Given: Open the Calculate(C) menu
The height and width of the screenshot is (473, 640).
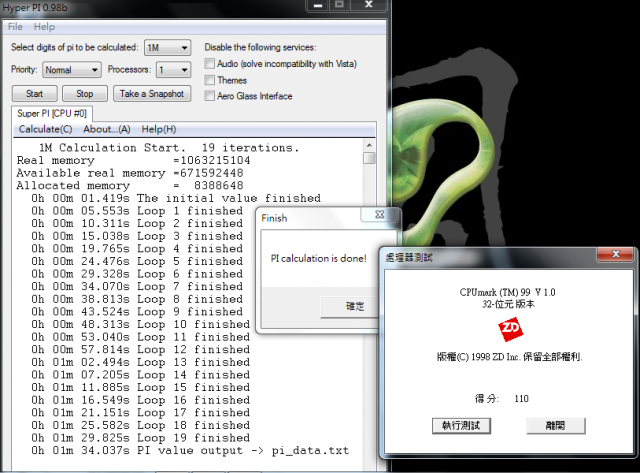Looking at the screenshot, I should tap(46, 129).
